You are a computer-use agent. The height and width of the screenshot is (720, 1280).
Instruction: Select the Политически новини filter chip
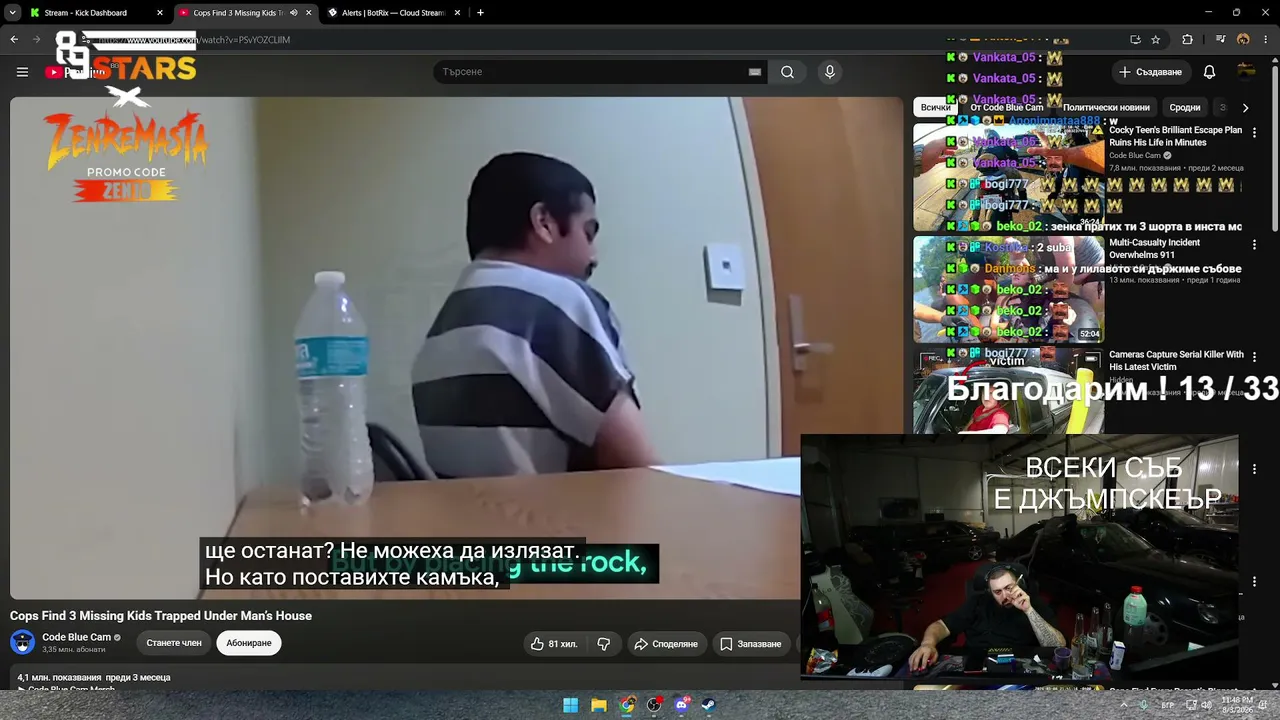point(1106,107)
